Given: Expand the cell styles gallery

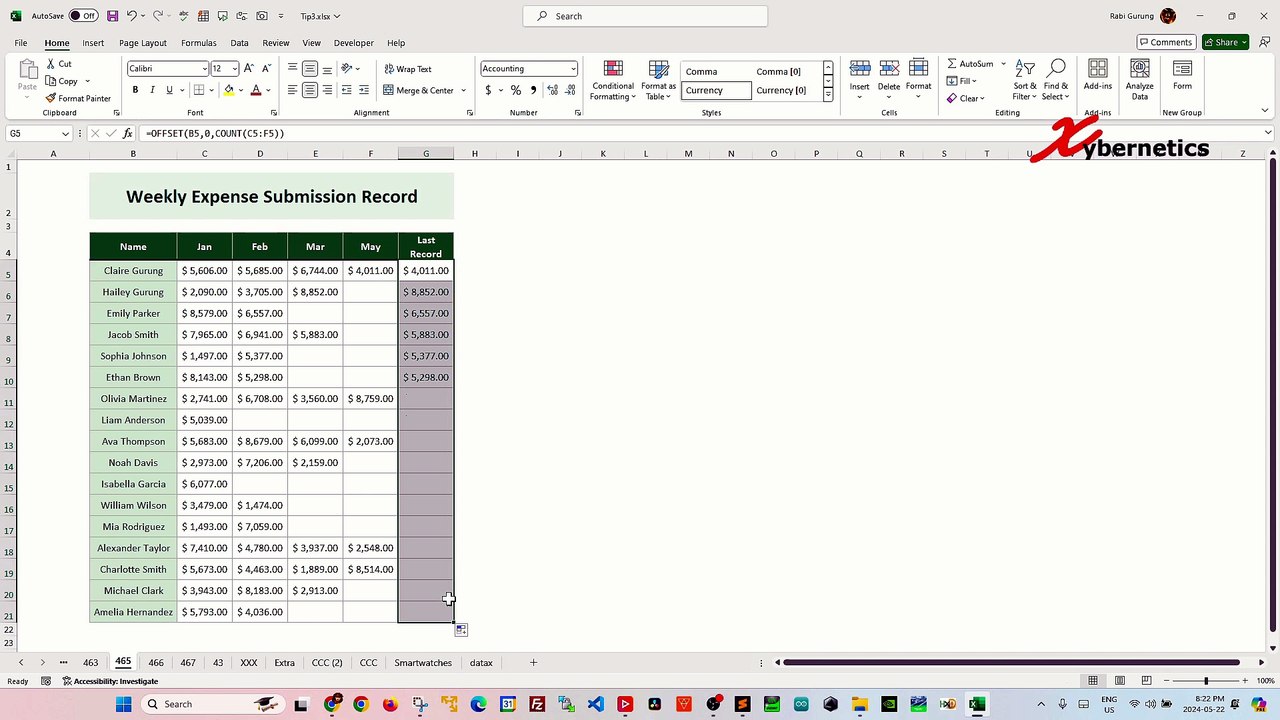Looking at the screenshot, I should [x=828, y=95].
